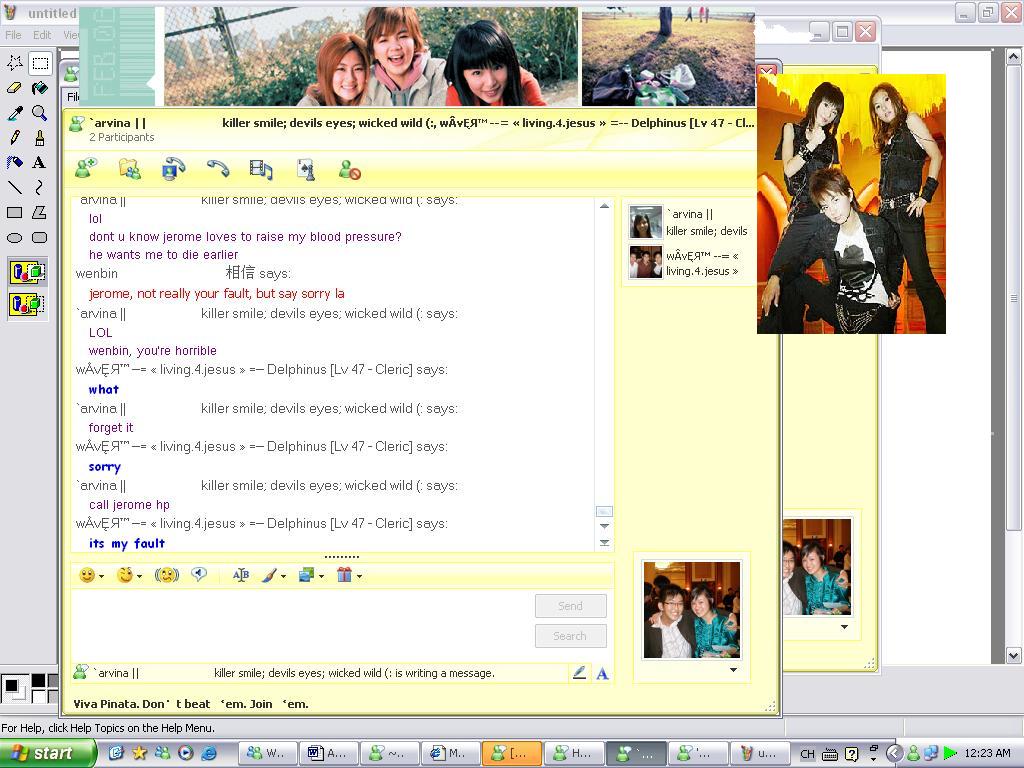Select the gray color swatch in palette

click(x=54, y=680)
